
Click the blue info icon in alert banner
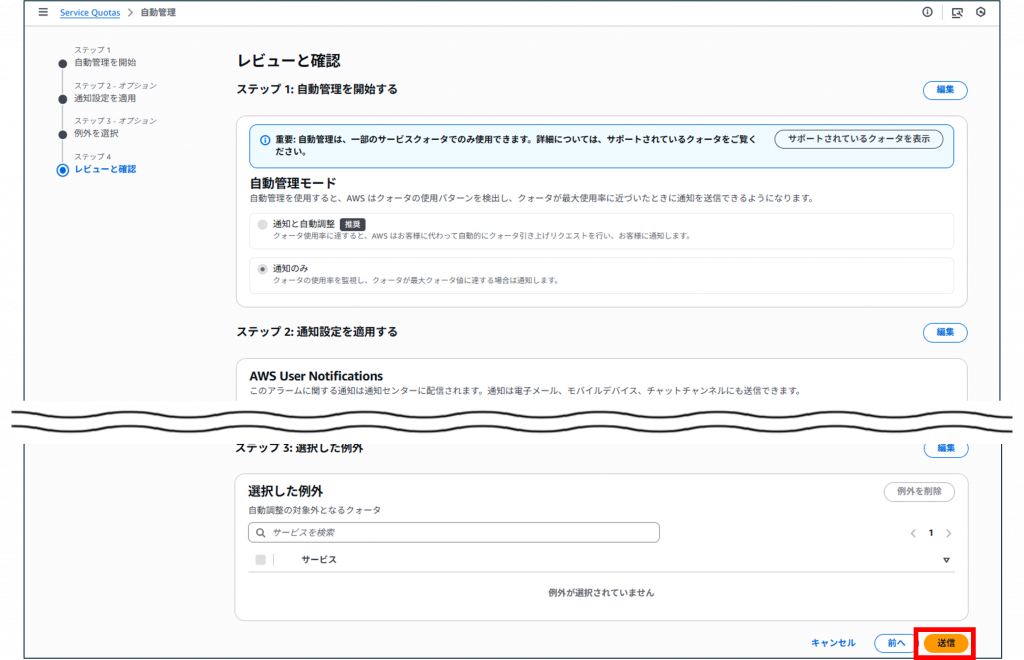[264, 141]
